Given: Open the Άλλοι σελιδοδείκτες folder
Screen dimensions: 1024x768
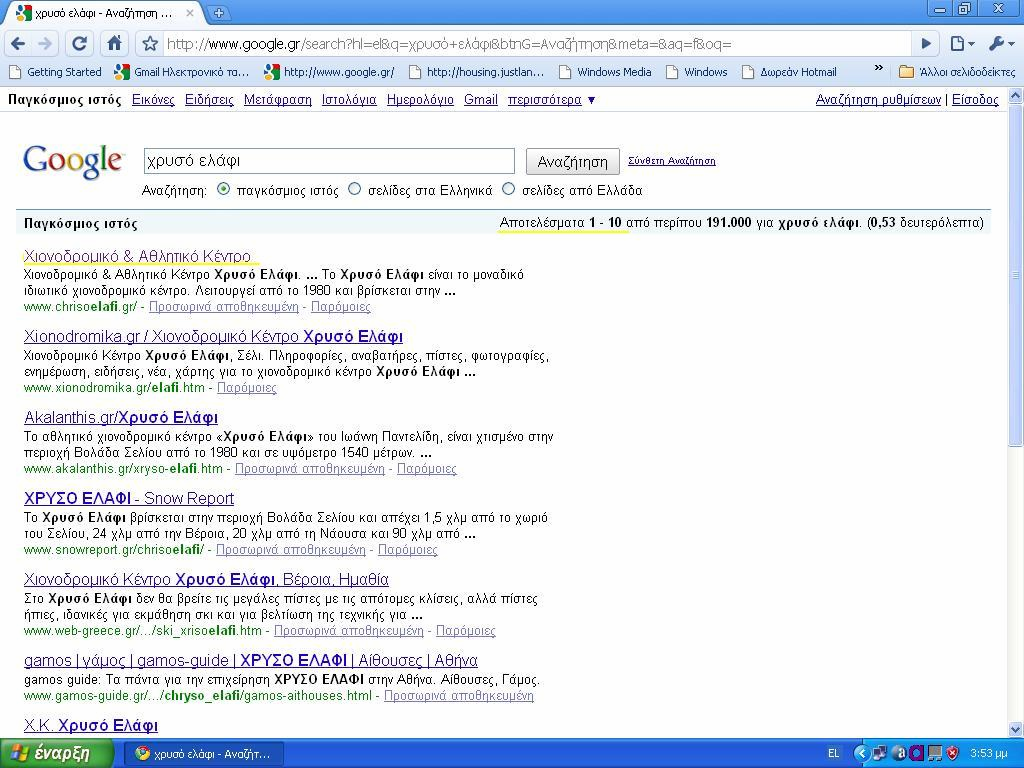Looking at the screenshot, I should pyautogui.click(x=957, y=72).
